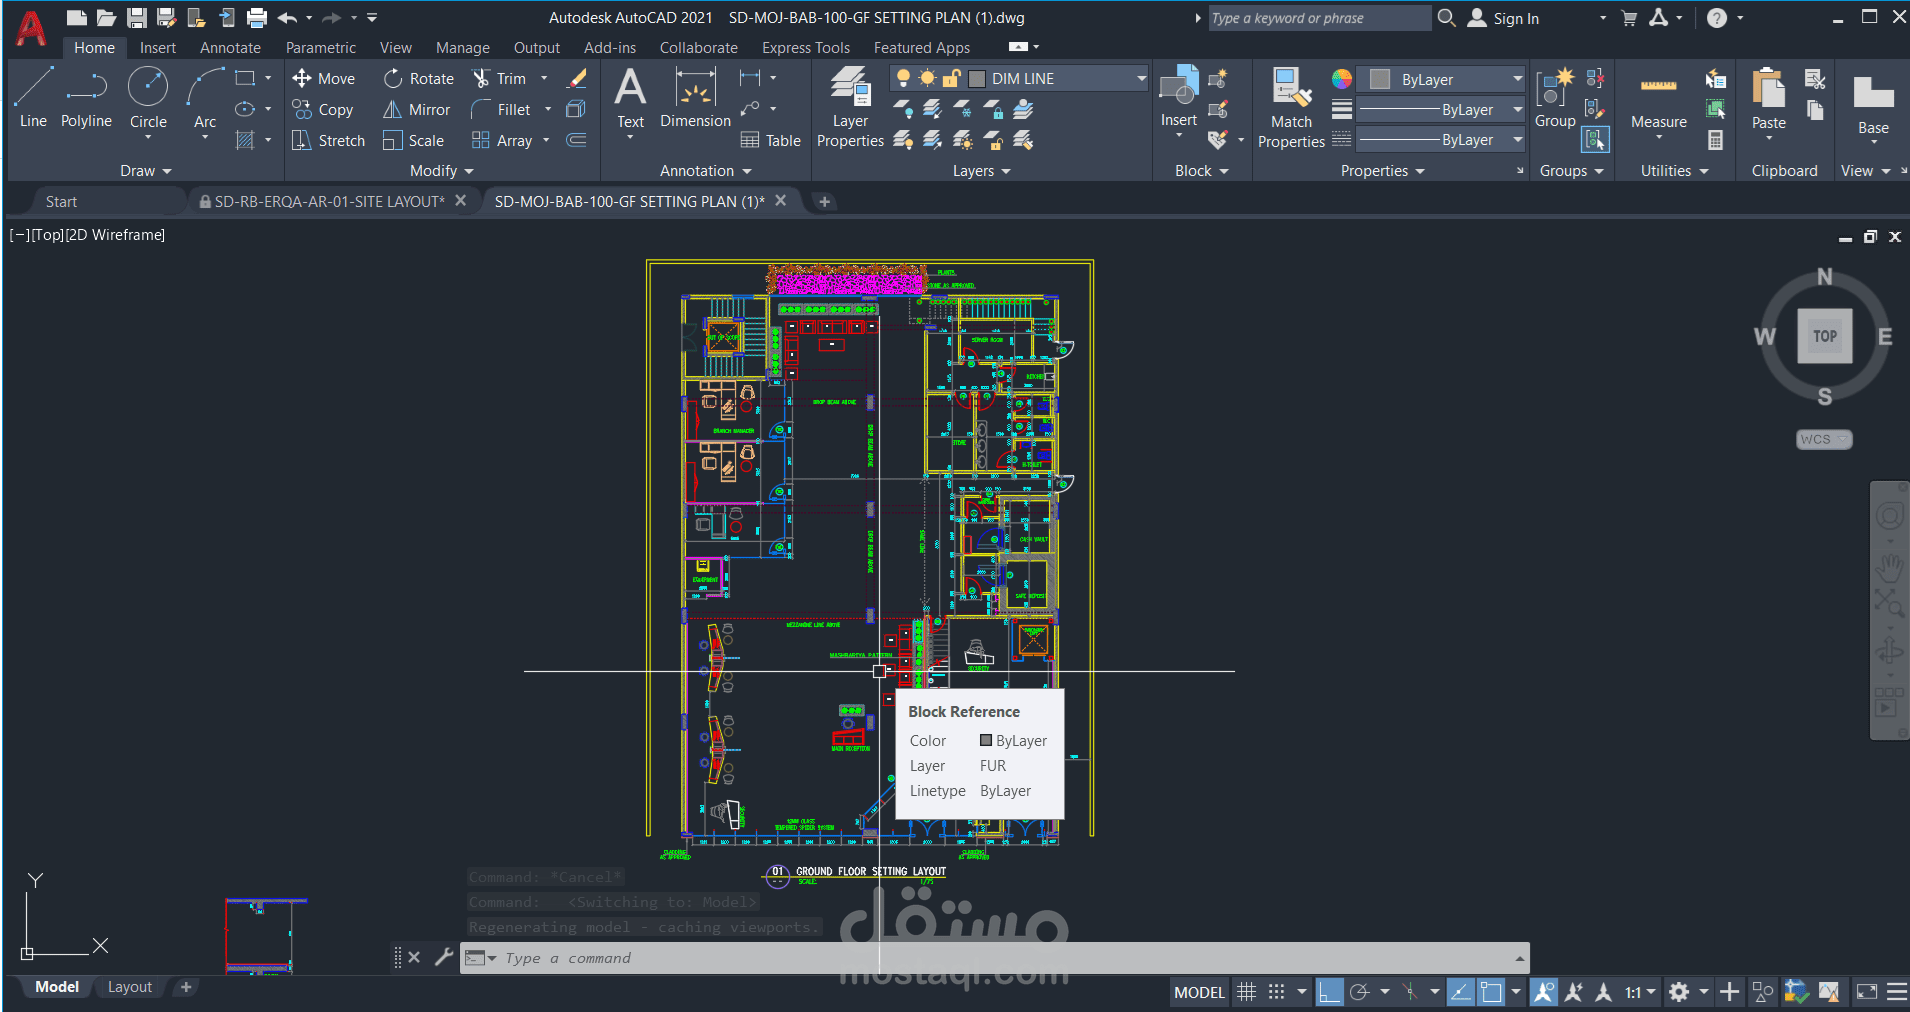Apply the Fillet tool
The image size is (1910, 1012).
(x=501, y=110)
